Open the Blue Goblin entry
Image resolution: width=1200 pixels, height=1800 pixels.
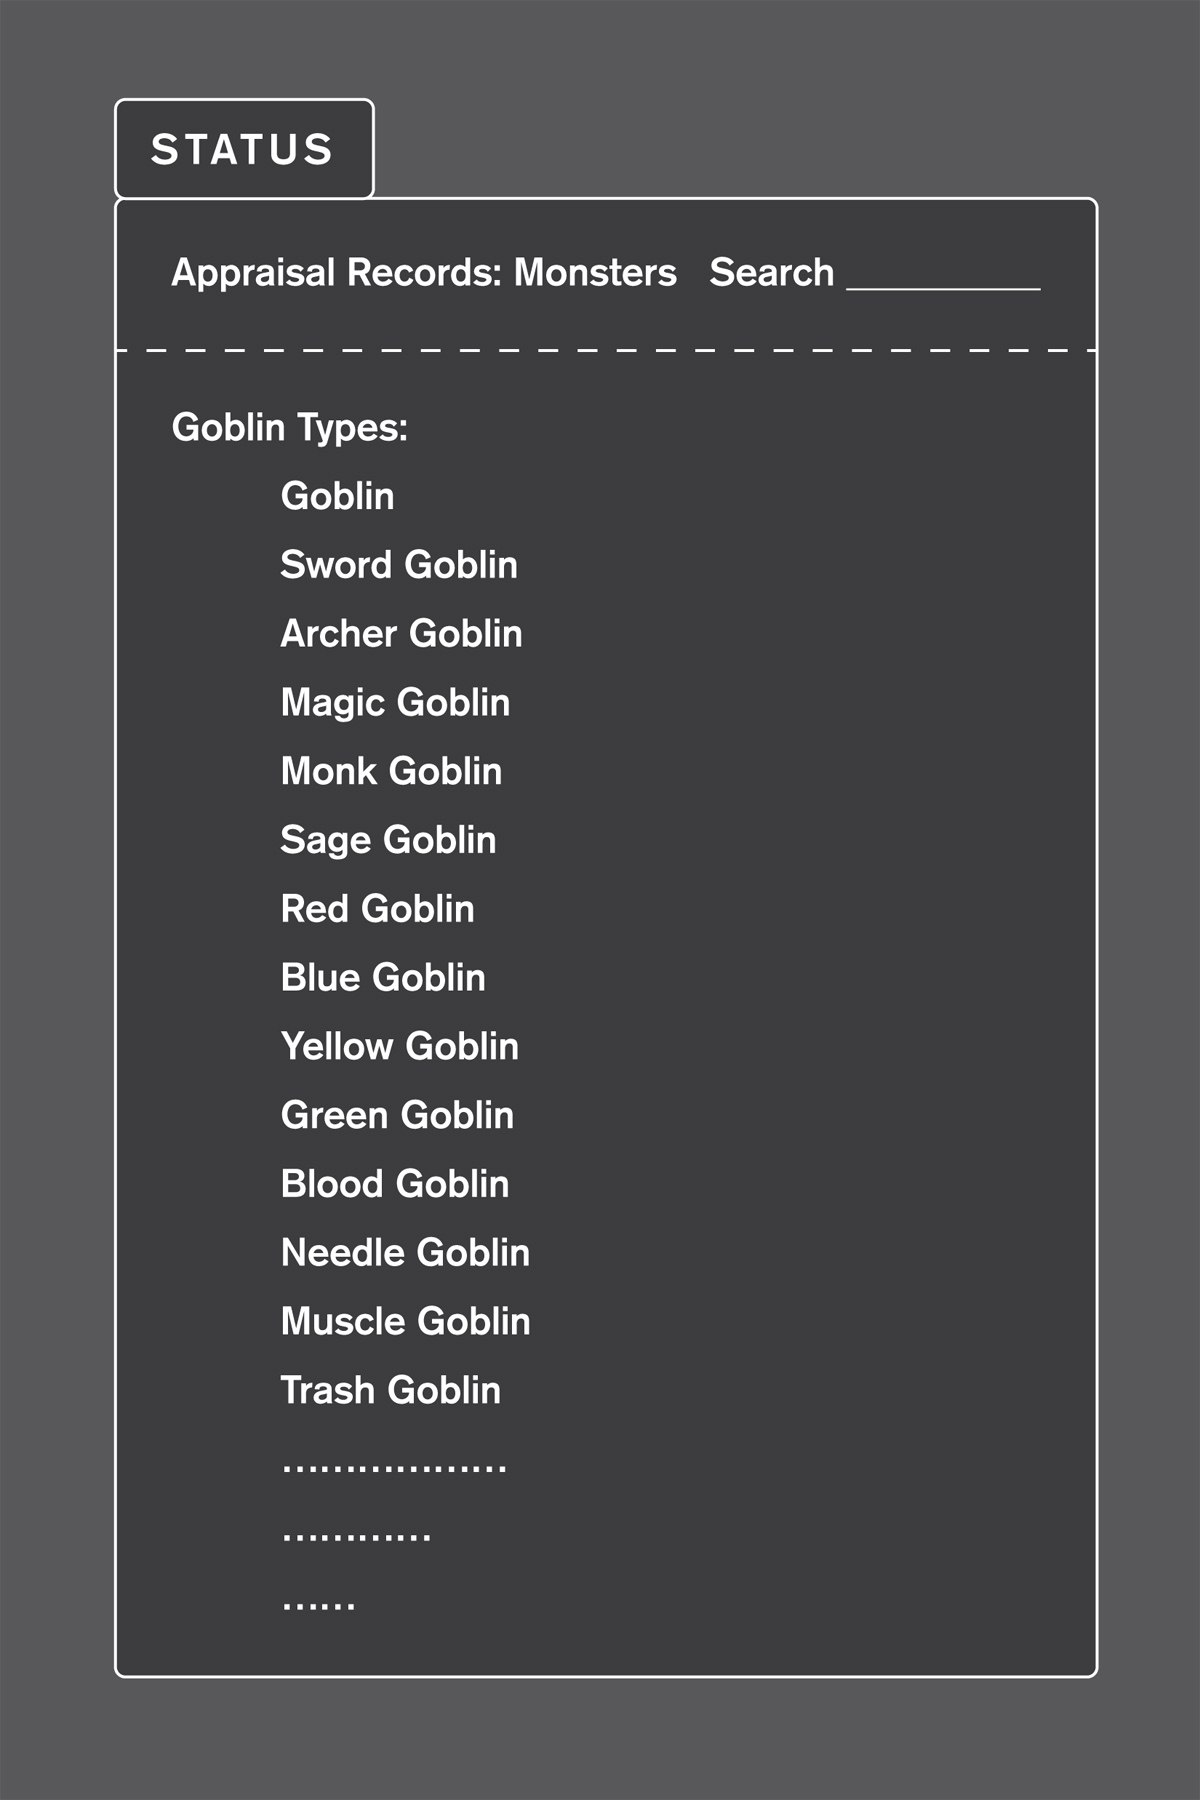(x=383, y=978)
